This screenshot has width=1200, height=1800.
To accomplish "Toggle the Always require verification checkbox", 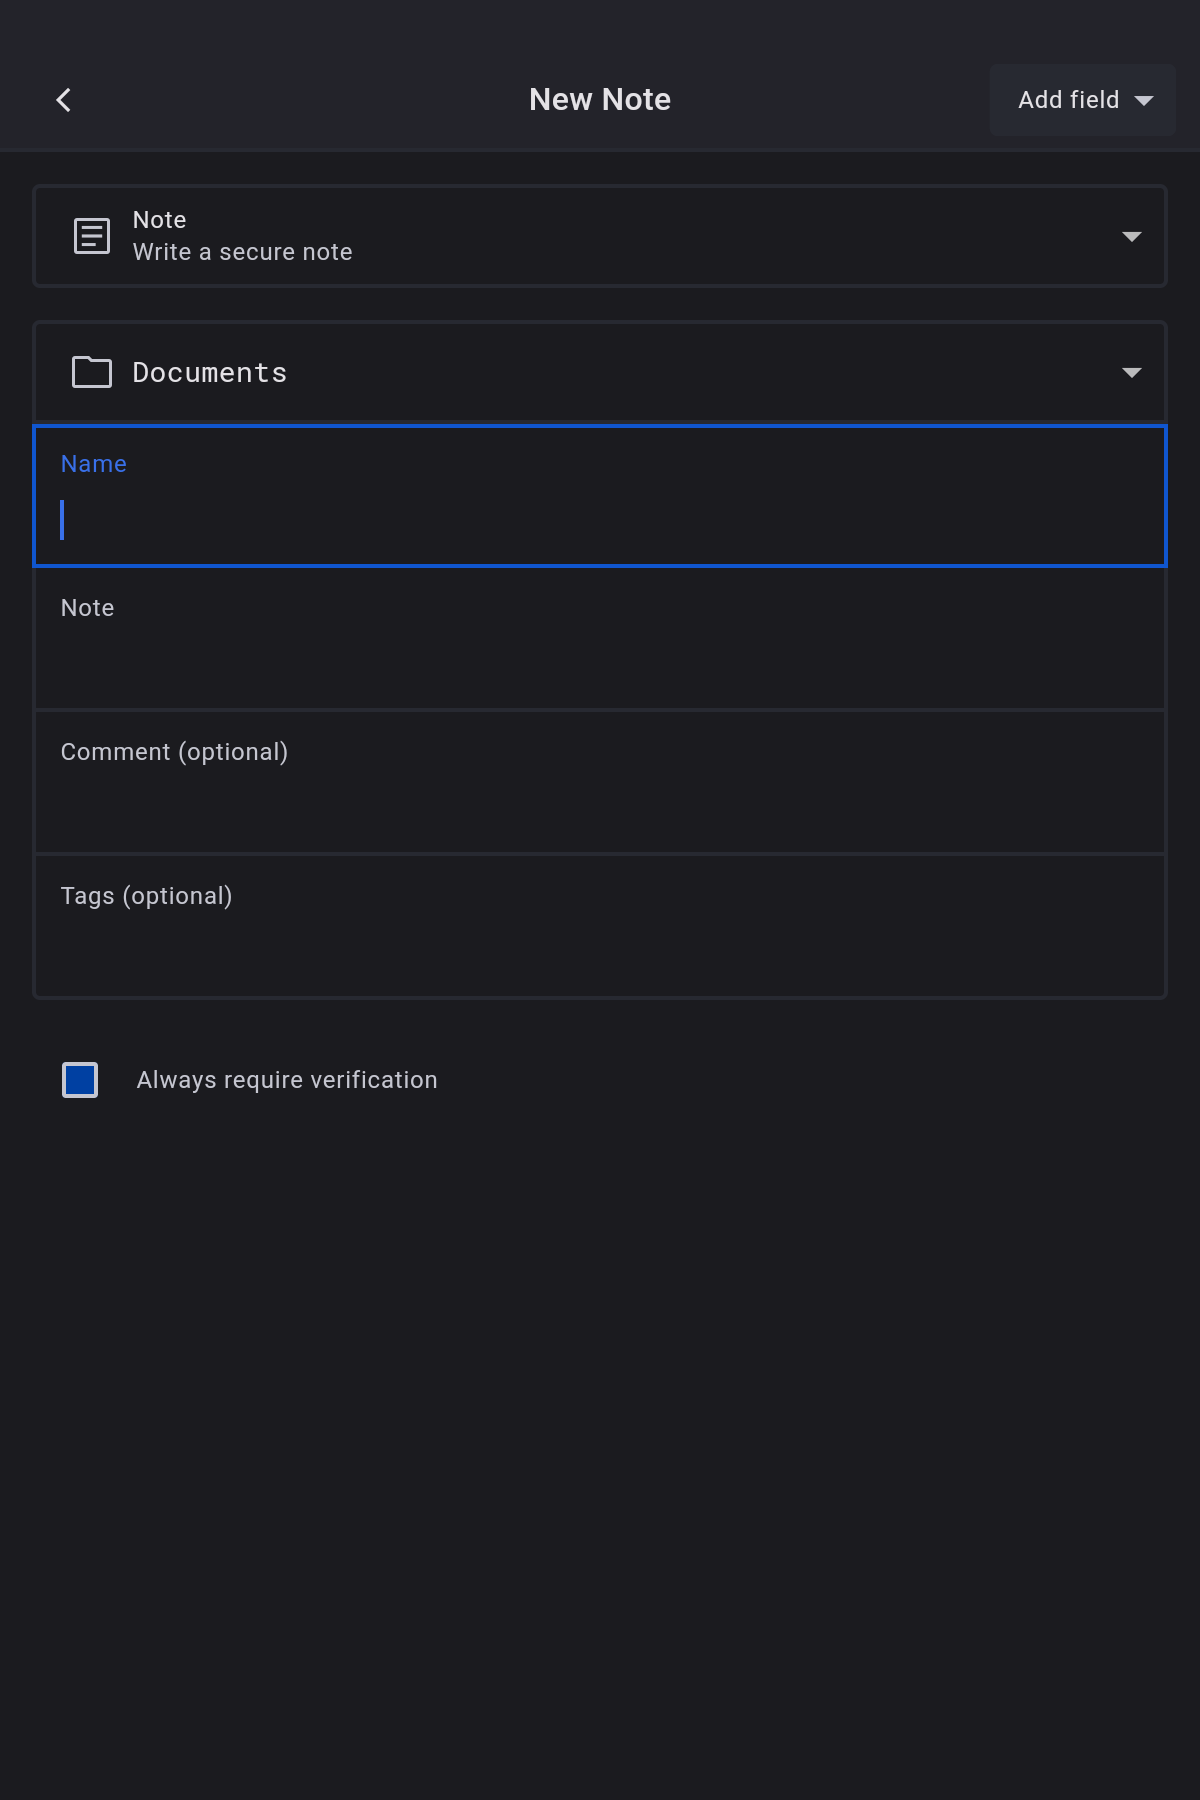I will [x=80, y=1080].
